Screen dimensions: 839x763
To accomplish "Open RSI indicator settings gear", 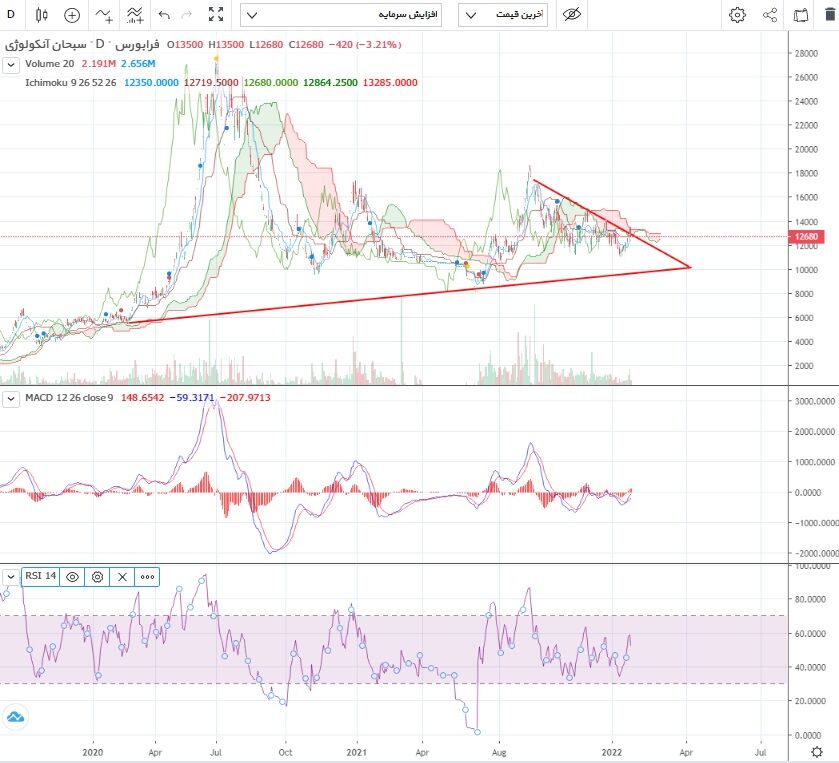I will 97,577.
